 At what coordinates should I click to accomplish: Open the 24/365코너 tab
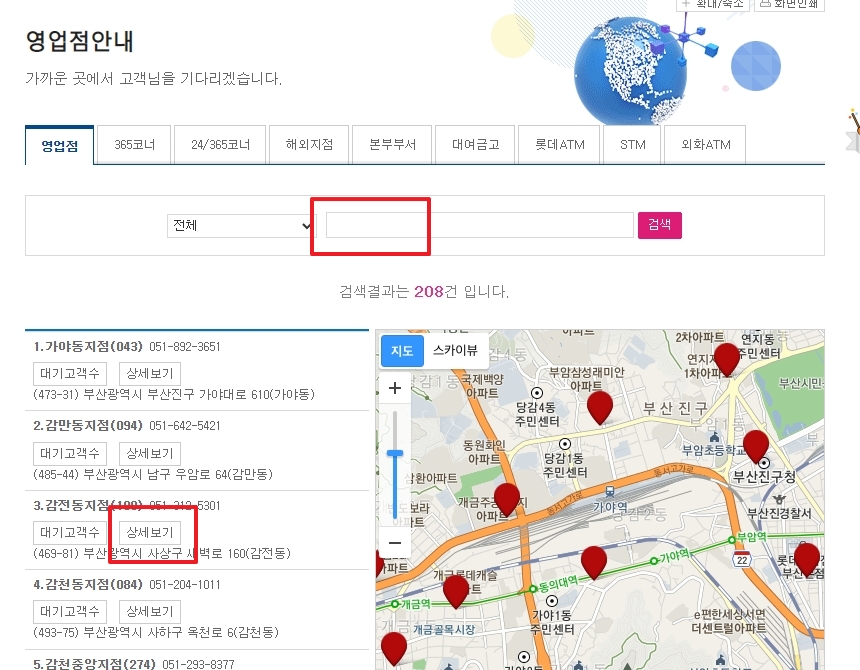click(220, 145)
